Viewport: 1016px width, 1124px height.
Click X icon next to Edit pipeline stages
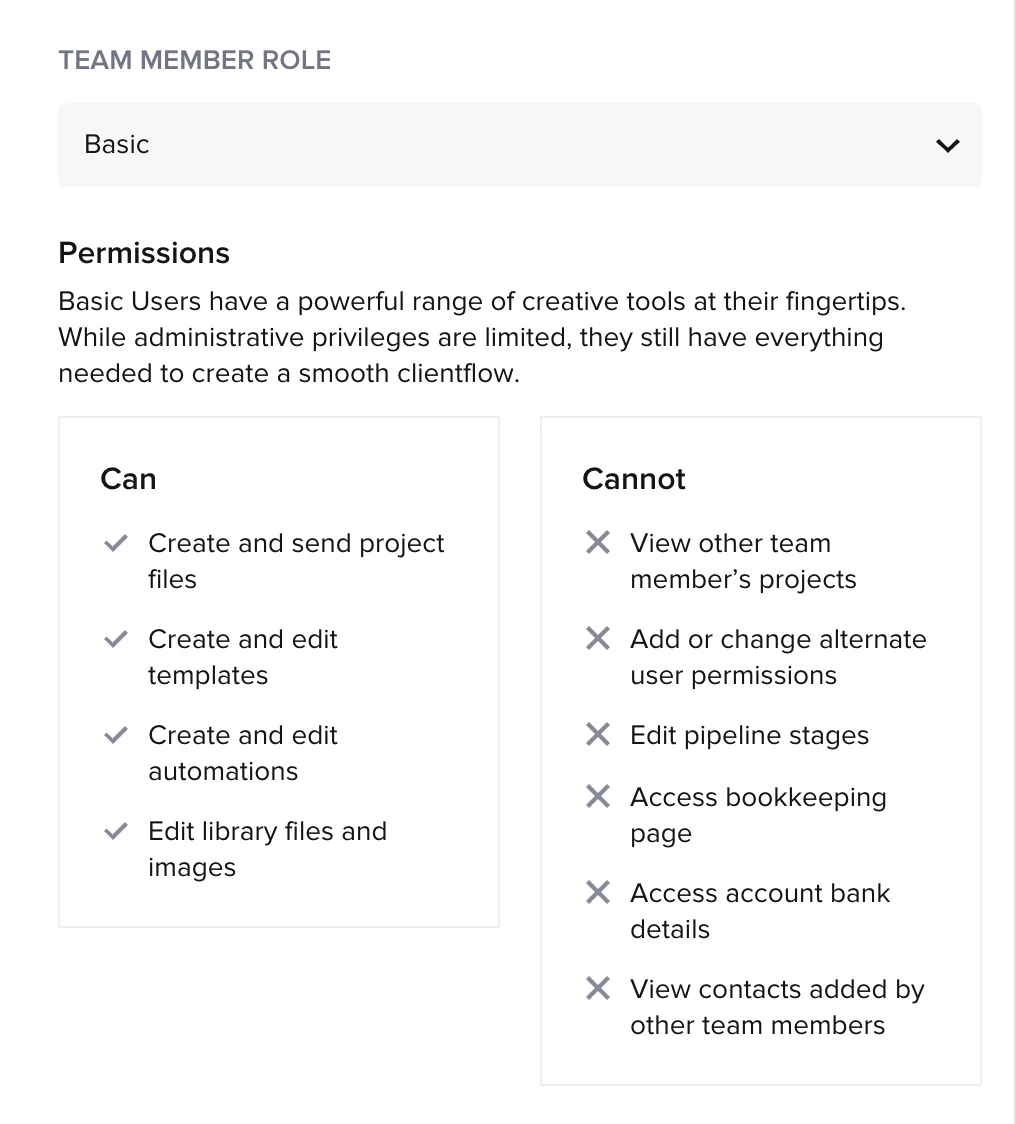pyautogui.click(x=597, y=735)
